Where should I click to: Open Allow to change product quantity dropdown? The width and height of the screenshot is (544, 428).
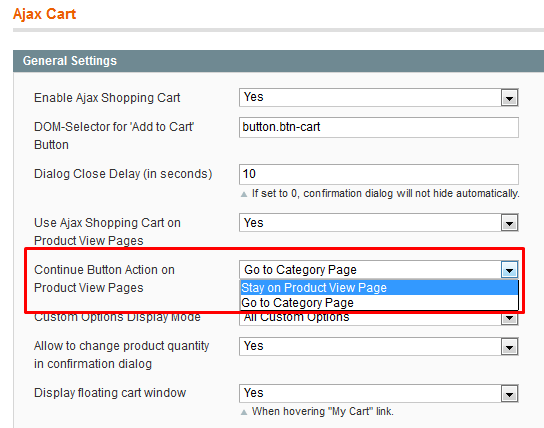pyautogui.click(x=379, y=346)
